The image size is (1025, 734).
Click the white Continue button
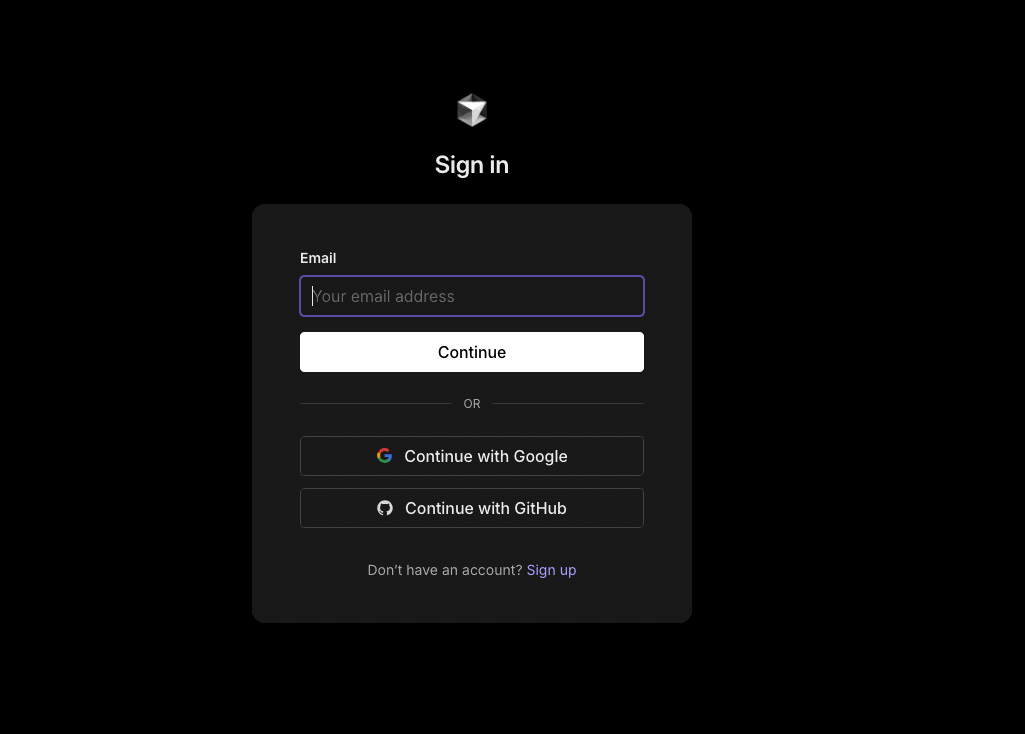[x=471, y=352]
